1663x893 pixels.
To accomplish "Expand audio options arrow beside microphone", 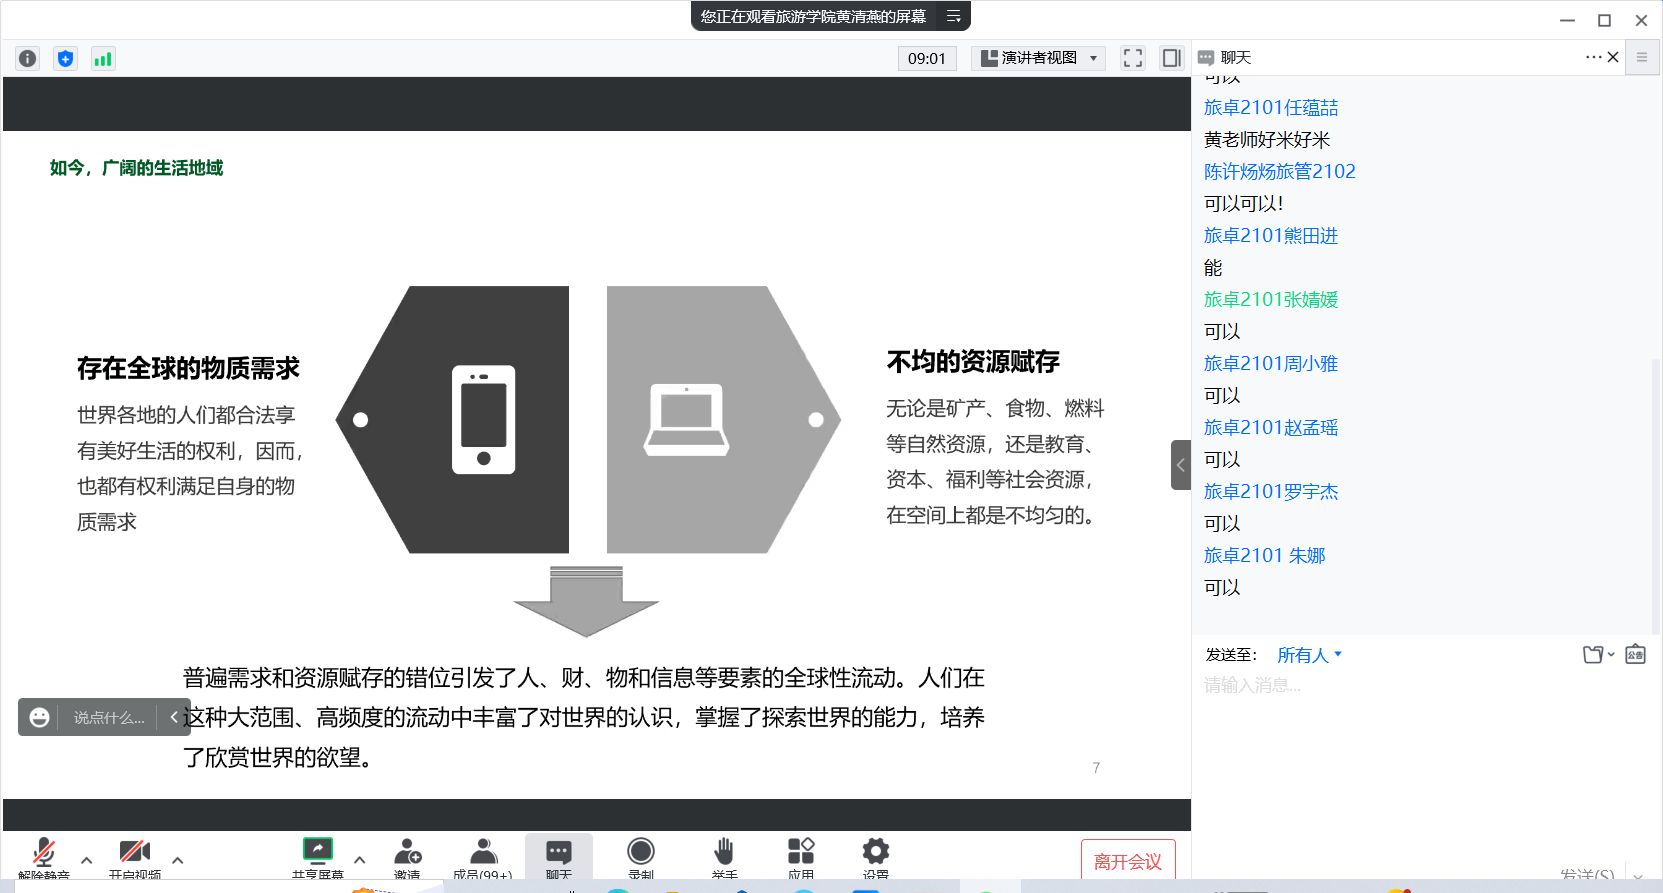I will pyautogui.click(x=87, y=860).
